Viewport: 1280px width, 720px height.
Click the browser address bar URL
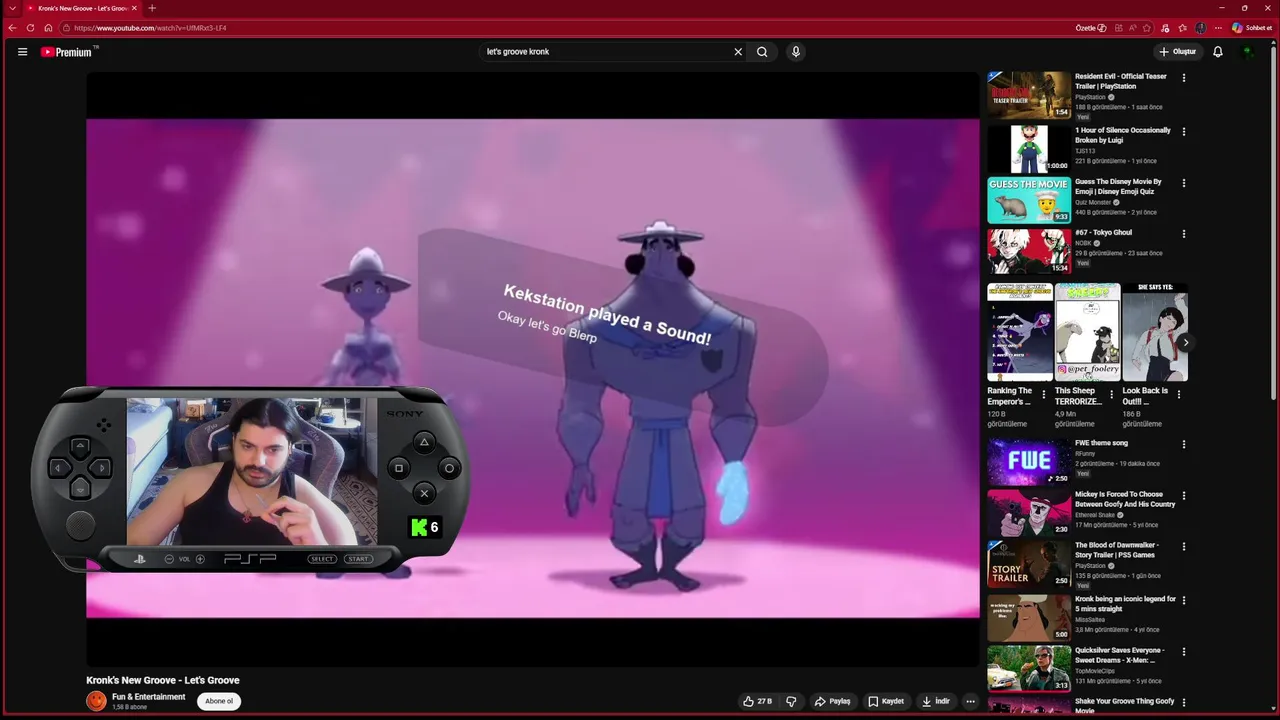(x=150, y=28)
